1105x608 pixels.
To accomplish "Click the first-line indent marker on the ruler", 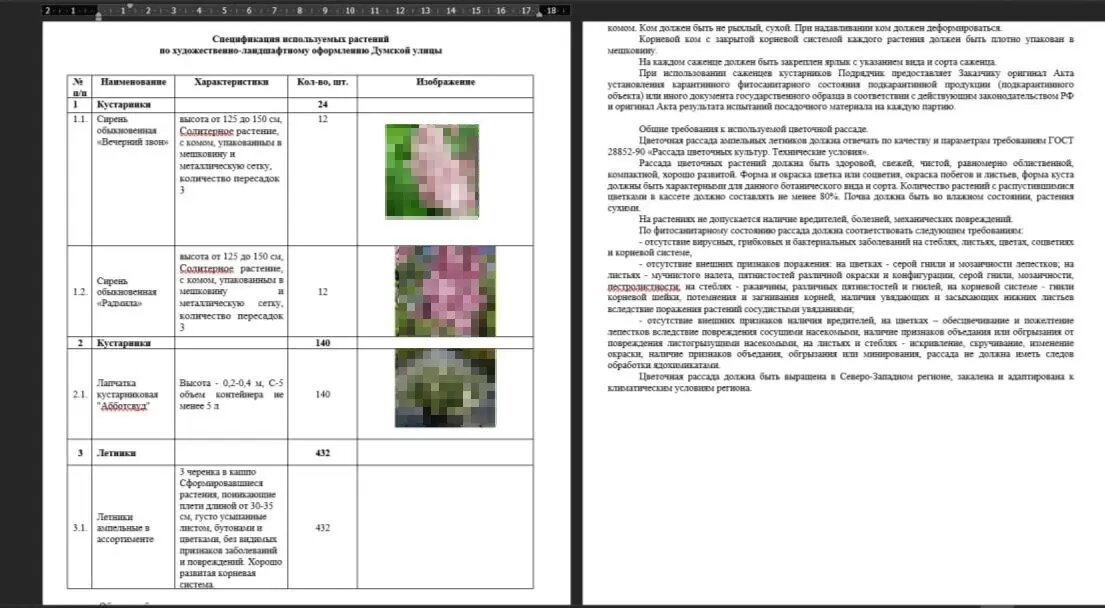I will pos(129,6).
